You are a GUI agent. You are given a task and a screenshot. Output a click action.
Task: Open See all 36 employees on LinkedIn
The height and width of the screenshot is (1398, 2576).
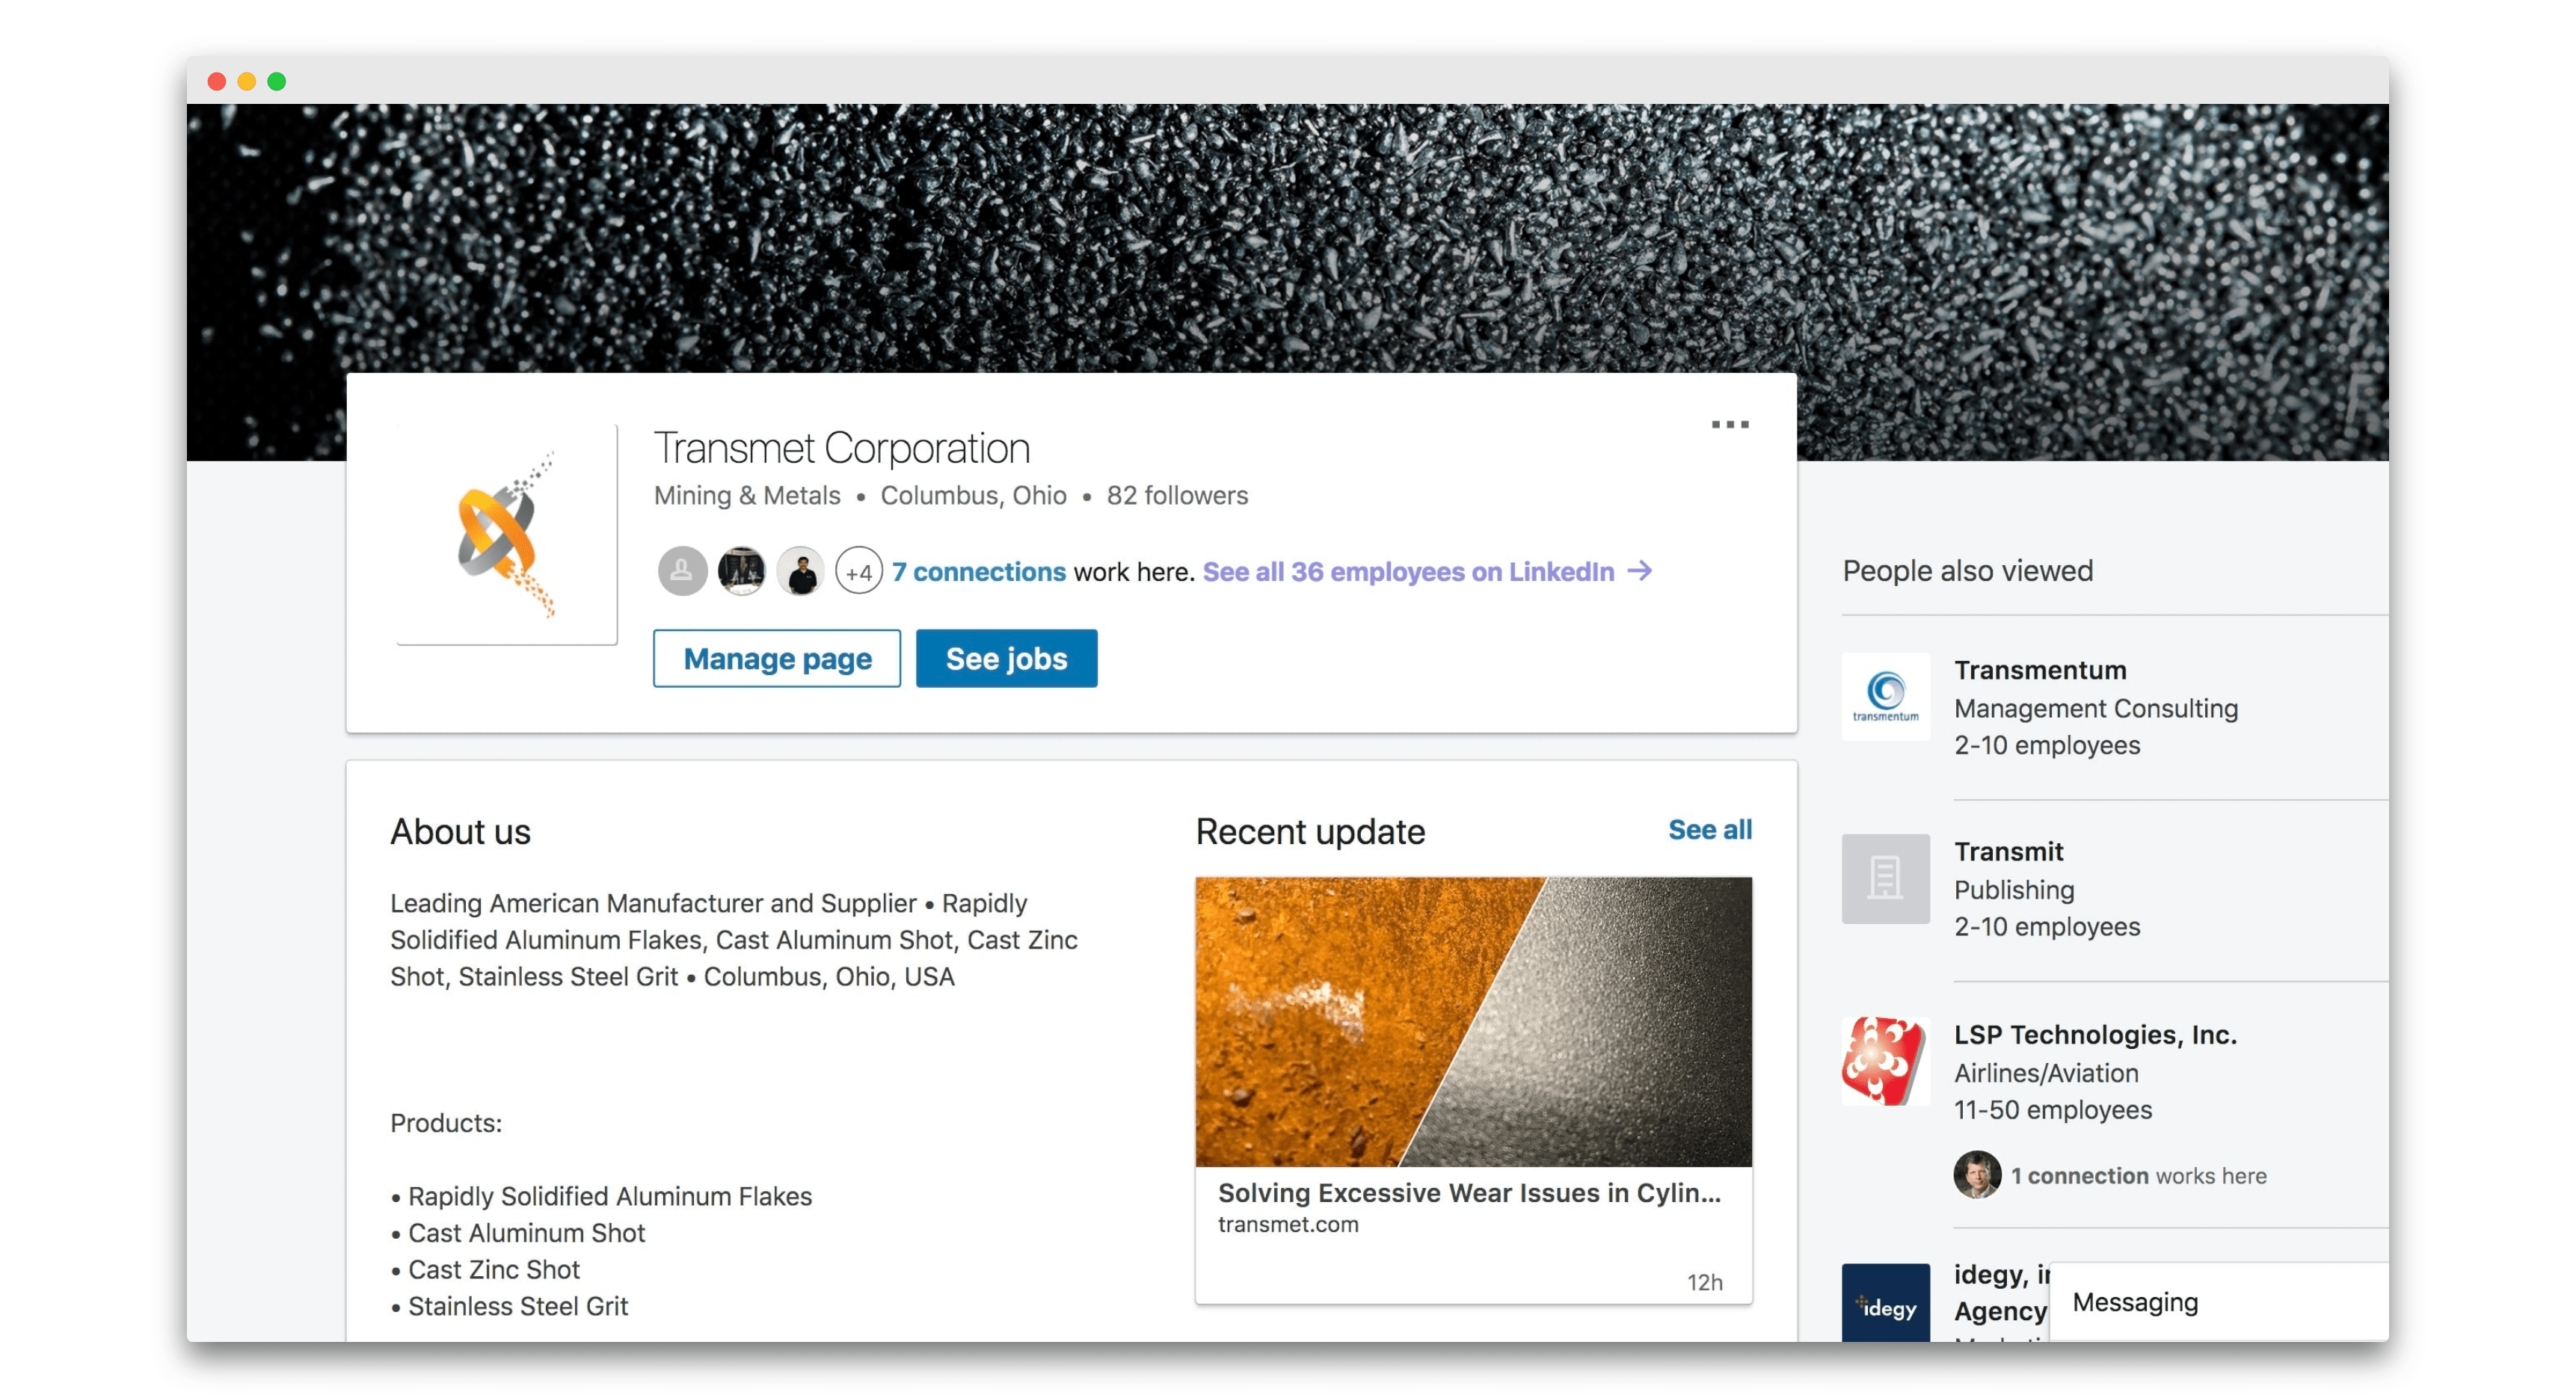(1408, 572)
